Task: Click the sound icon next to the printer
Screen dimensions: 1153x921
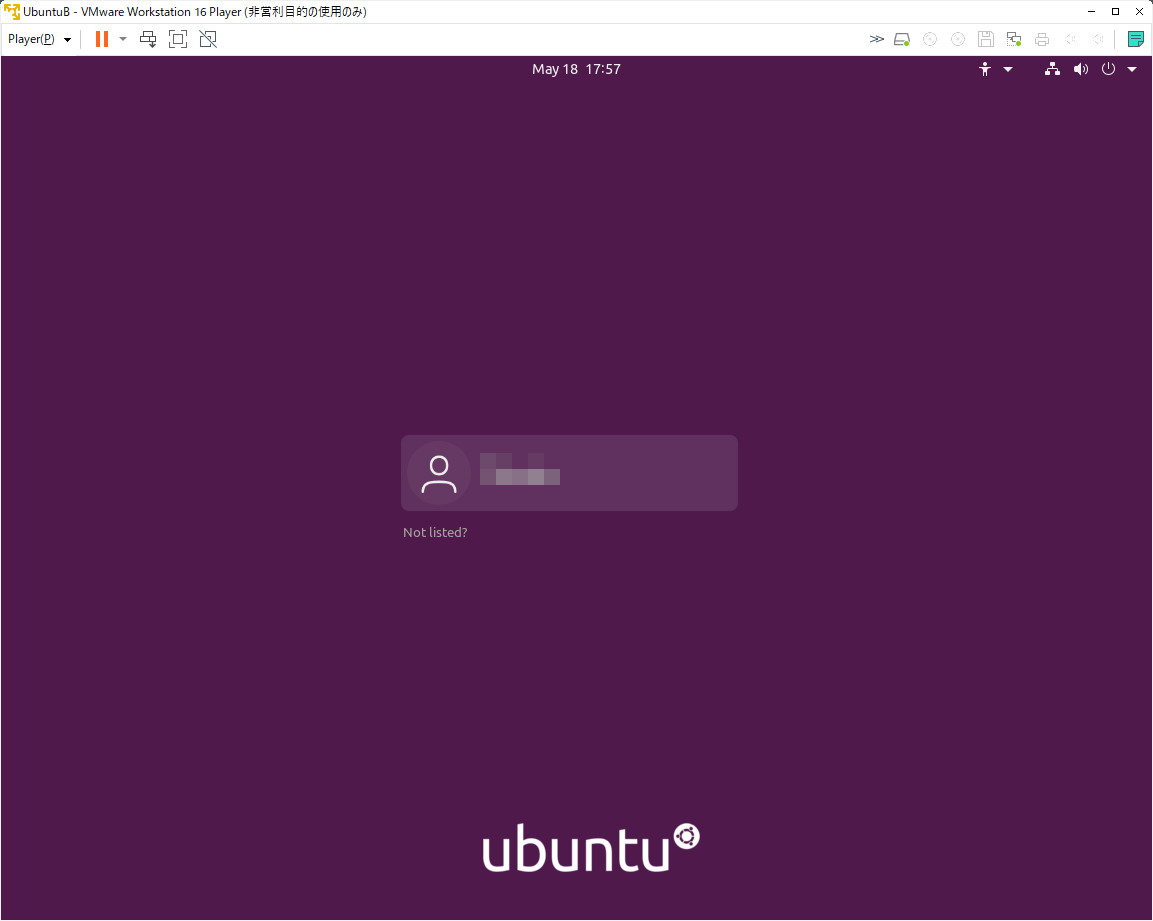Action: [1071, 39]
